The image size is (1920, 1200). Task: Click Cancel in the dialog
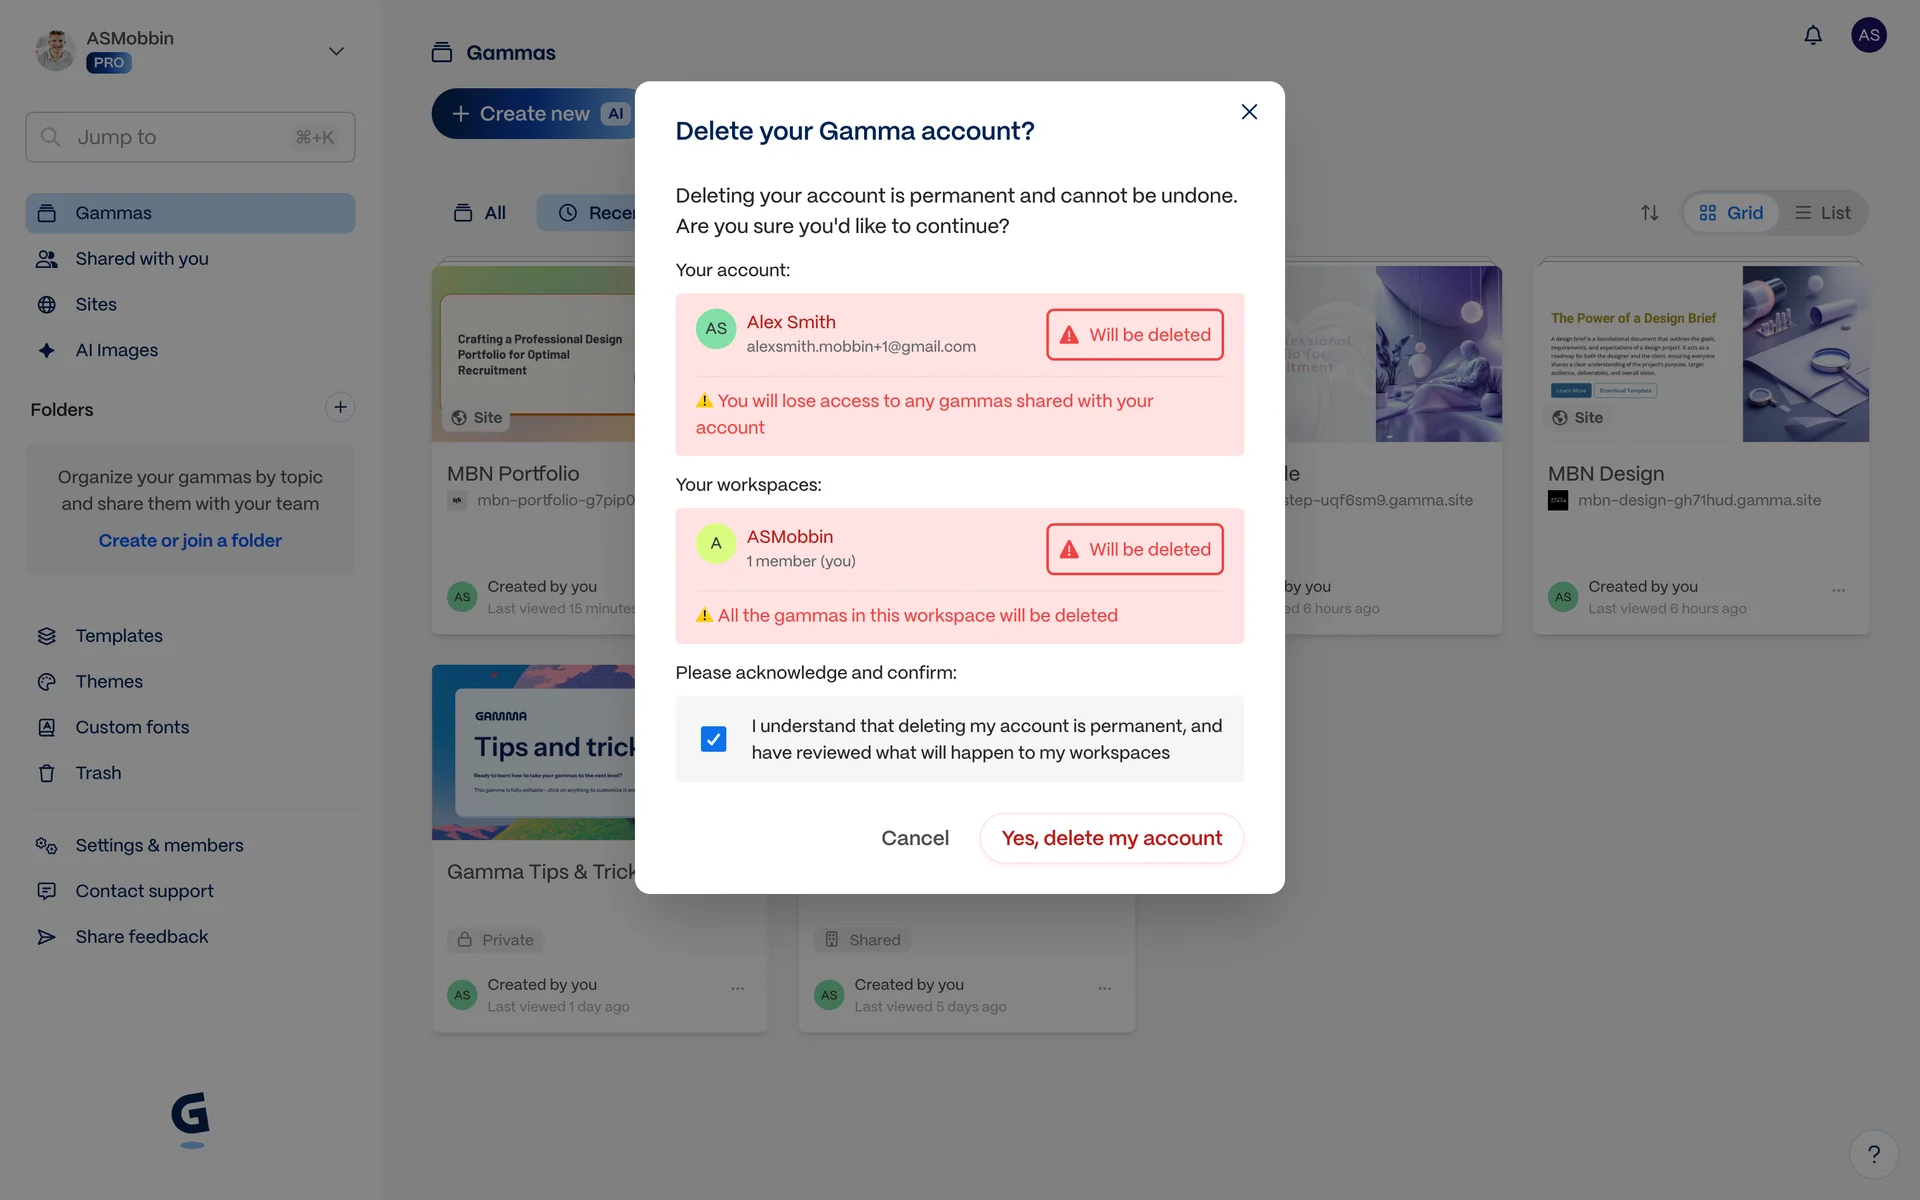pos(914,838)
